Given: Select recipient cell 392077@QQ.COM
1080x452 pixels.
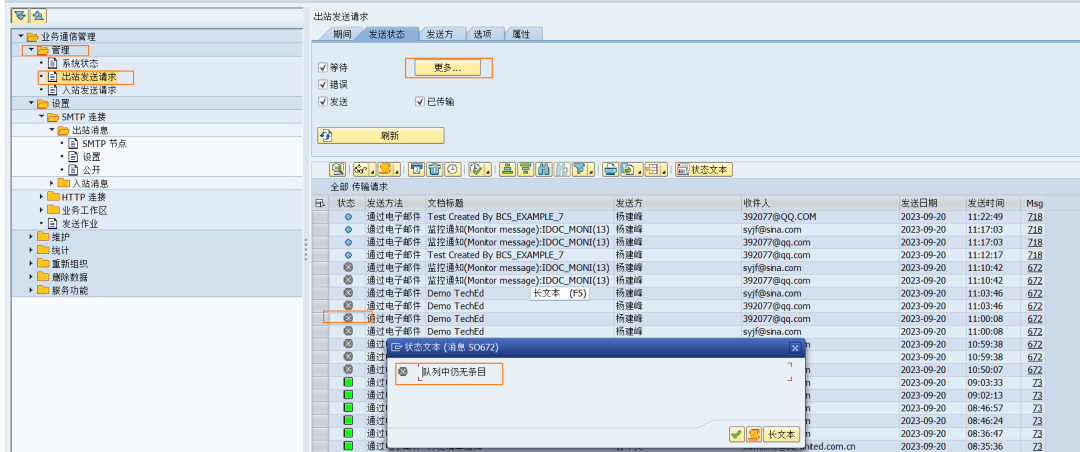Looking at the screenshot, I should 779,216.
